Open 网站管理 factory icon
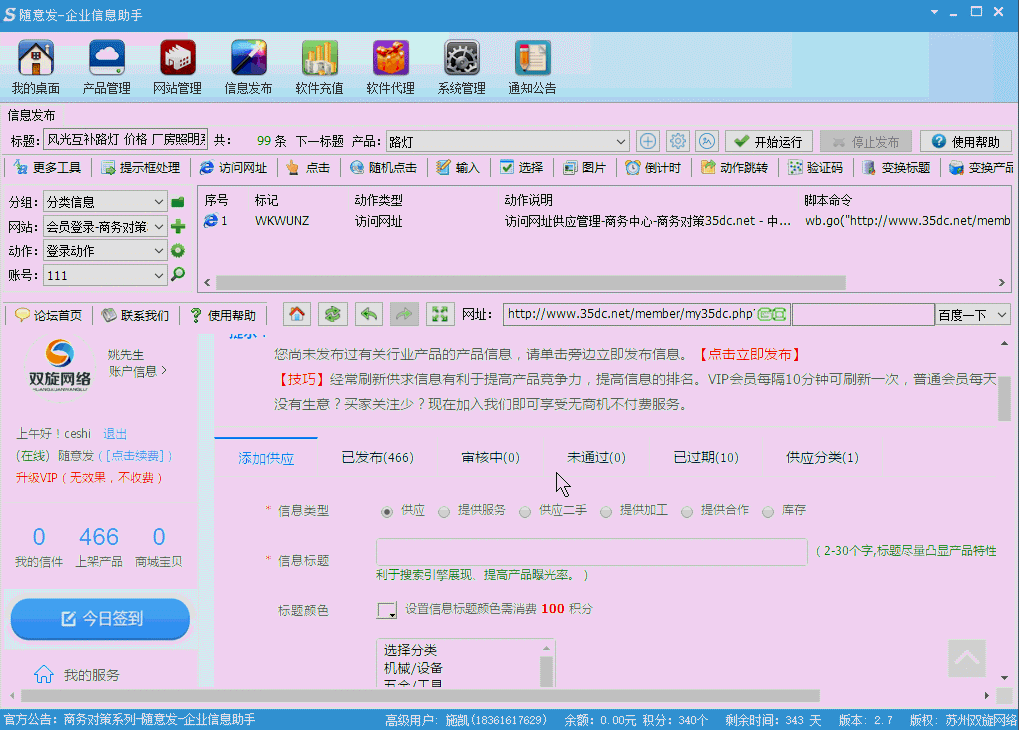Viewport: 1019px width, 730px height. click(177, 59)
